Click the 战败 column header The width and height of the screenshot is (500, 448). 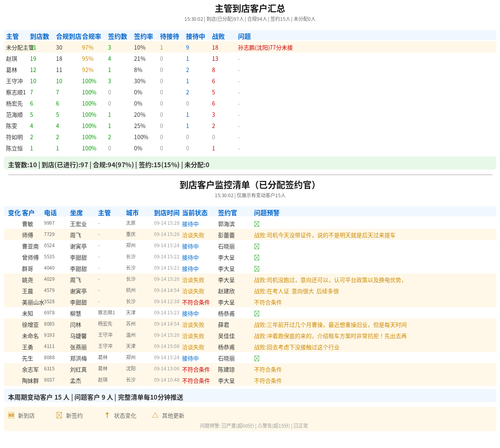coord(218,36)
